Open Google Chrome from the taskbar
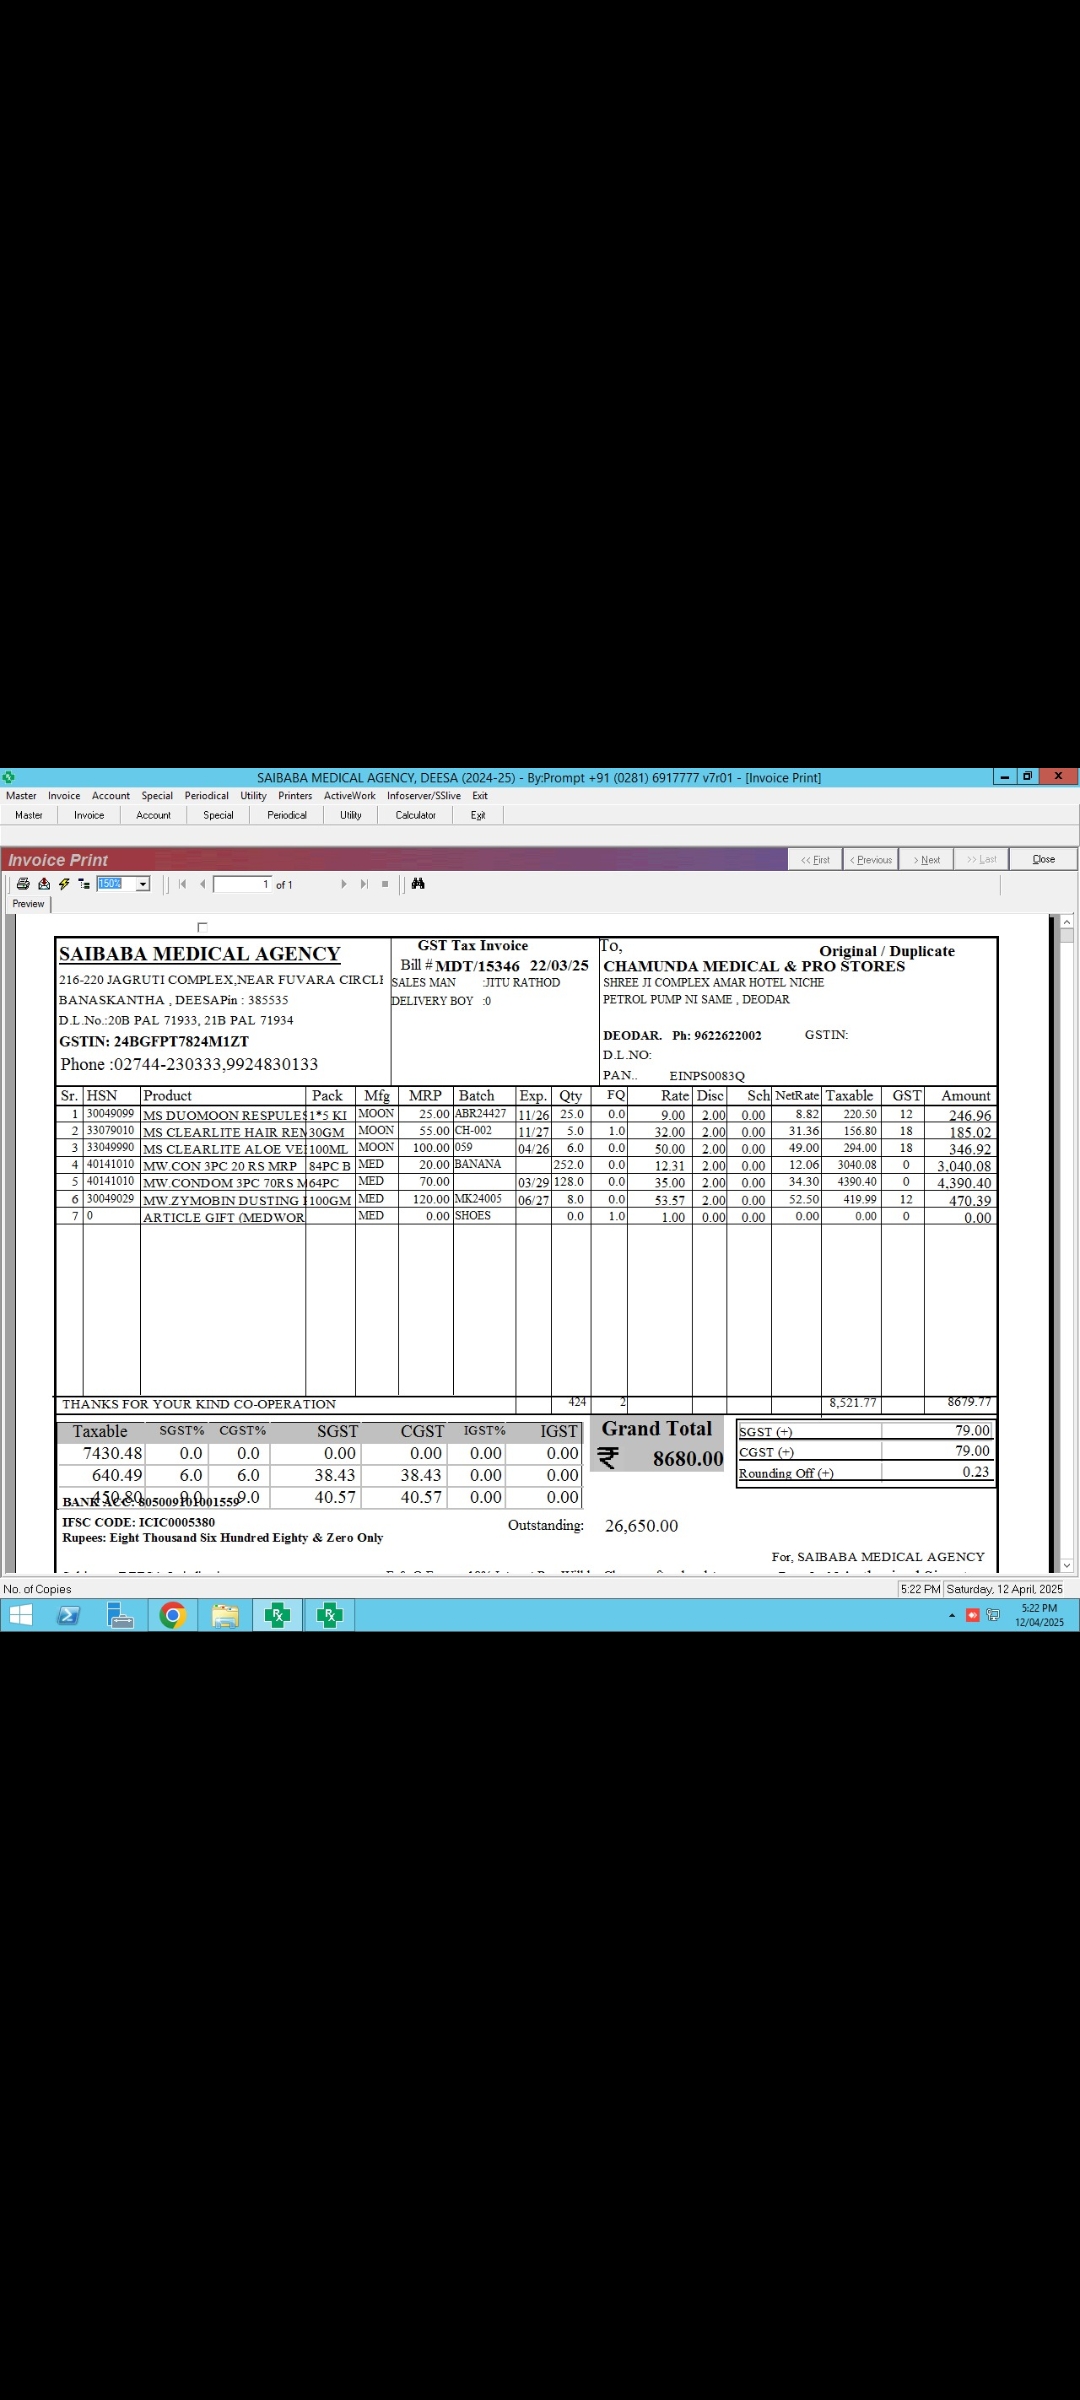The width and height of the screenshot is (1080, 2400). coord(173,1616)
